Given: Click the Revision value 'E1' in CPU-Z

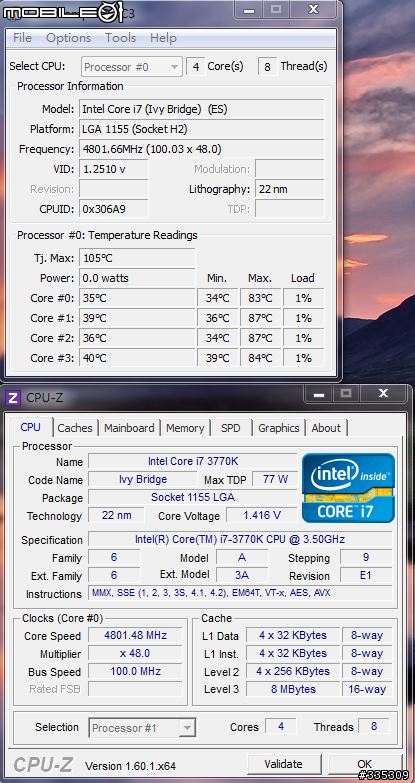Looking at the screenshot, I should [366, 575].
